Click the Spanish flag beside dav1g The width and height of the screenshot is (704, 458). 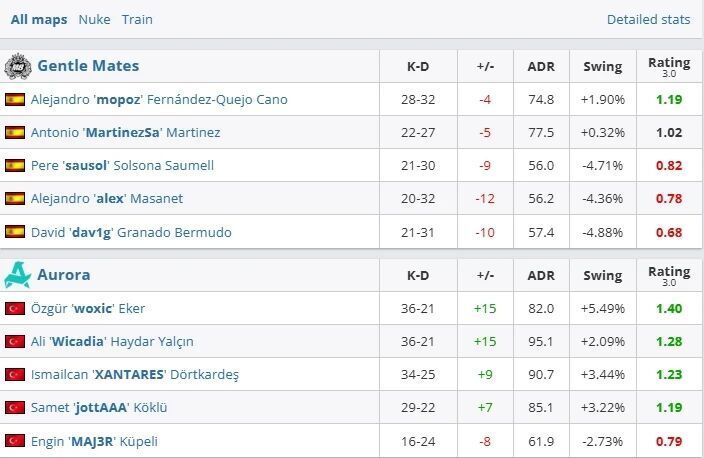(x=15, y=232)
